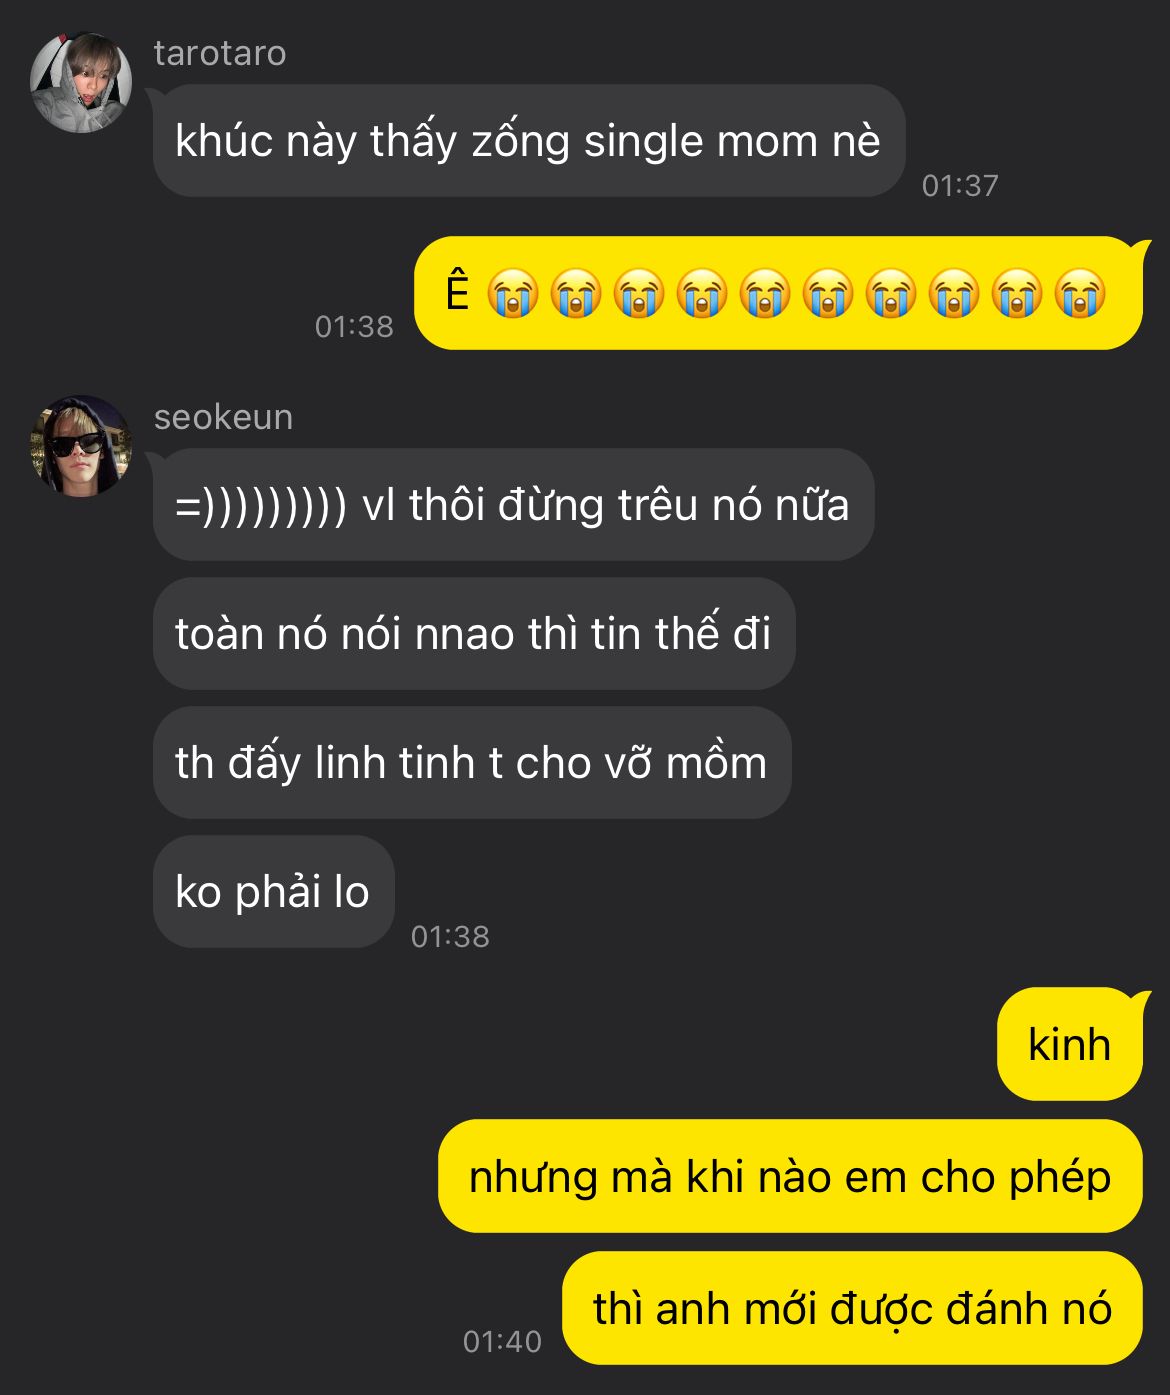
Task: Tap the 01:38 timestamp beside 'ko phải lo'
Action: 450,937
